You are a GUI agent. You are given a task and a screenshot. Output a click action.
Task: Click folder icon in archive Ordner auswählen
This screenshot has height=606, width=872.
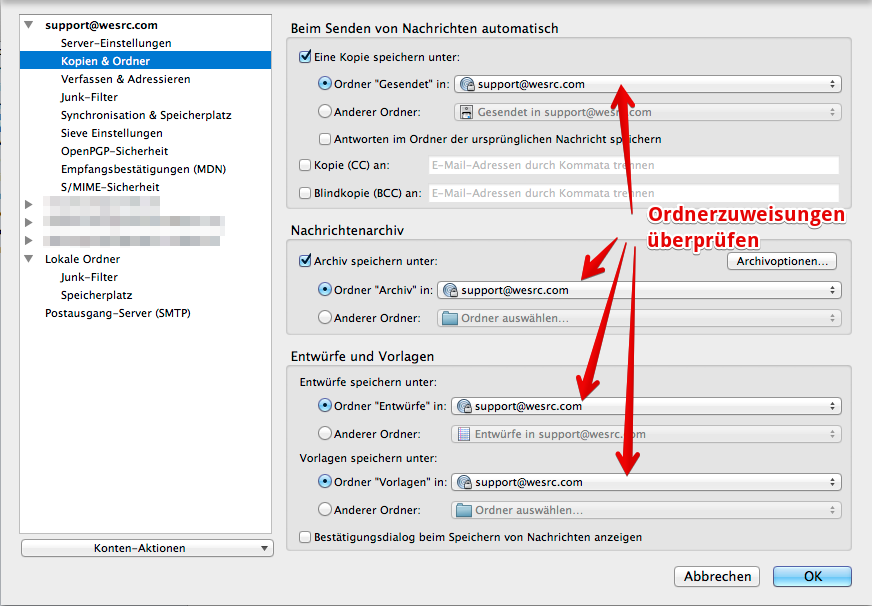(x=450, y=318)
